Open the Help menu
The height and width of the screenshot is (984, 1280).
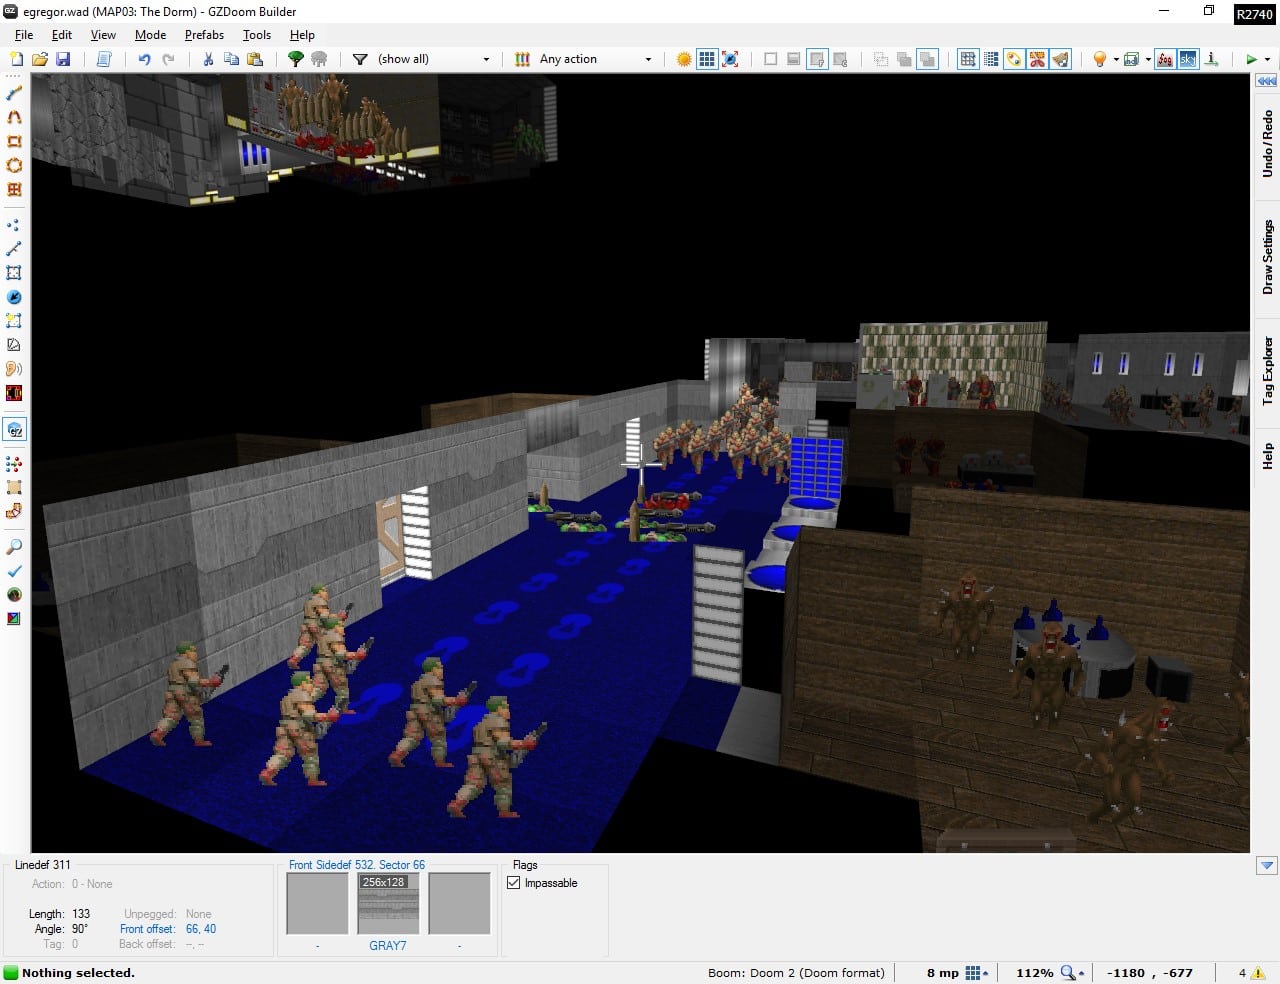pos(302,34)
